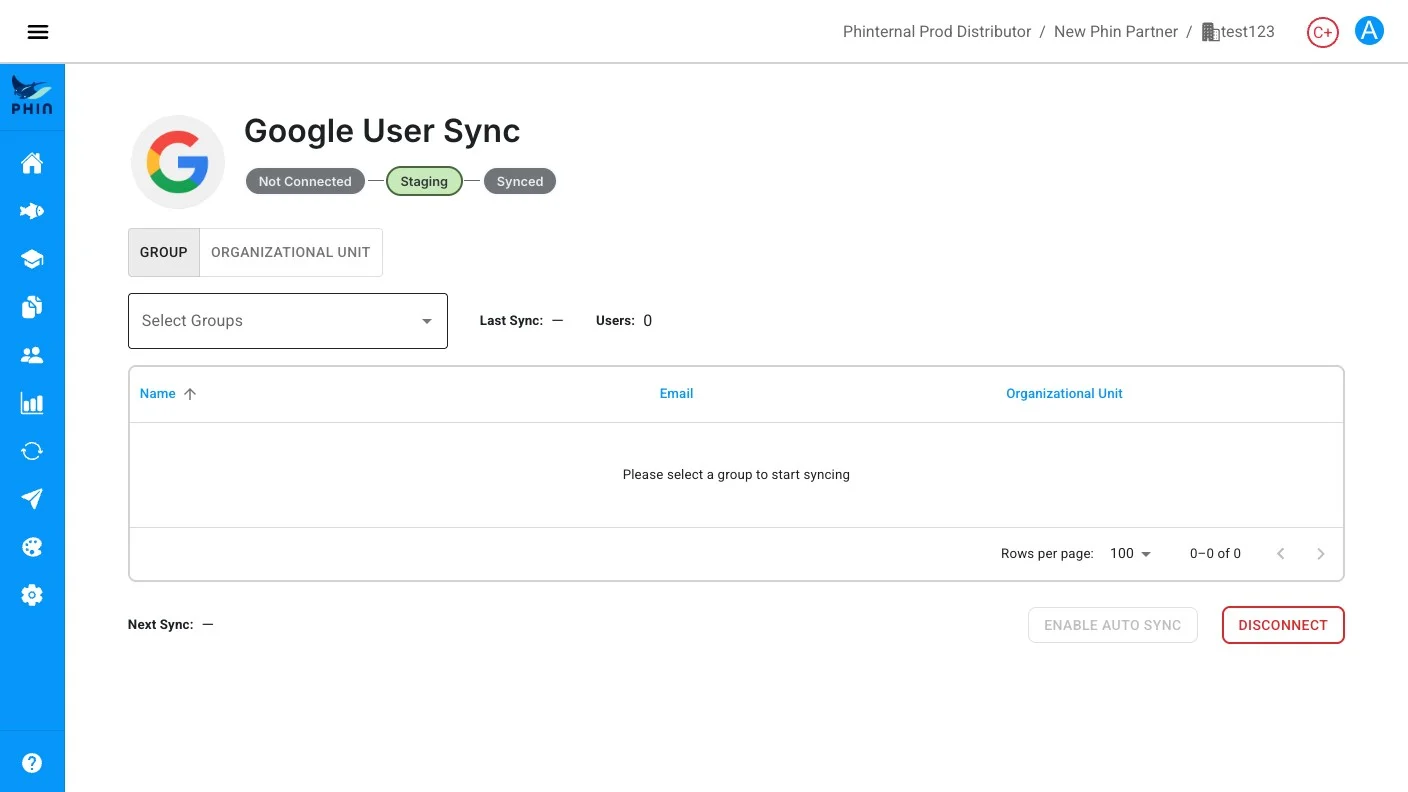The image size is (1408, 792).
Task: Open the settings gear icon in sidebar
Action: (x=32, y=595)
